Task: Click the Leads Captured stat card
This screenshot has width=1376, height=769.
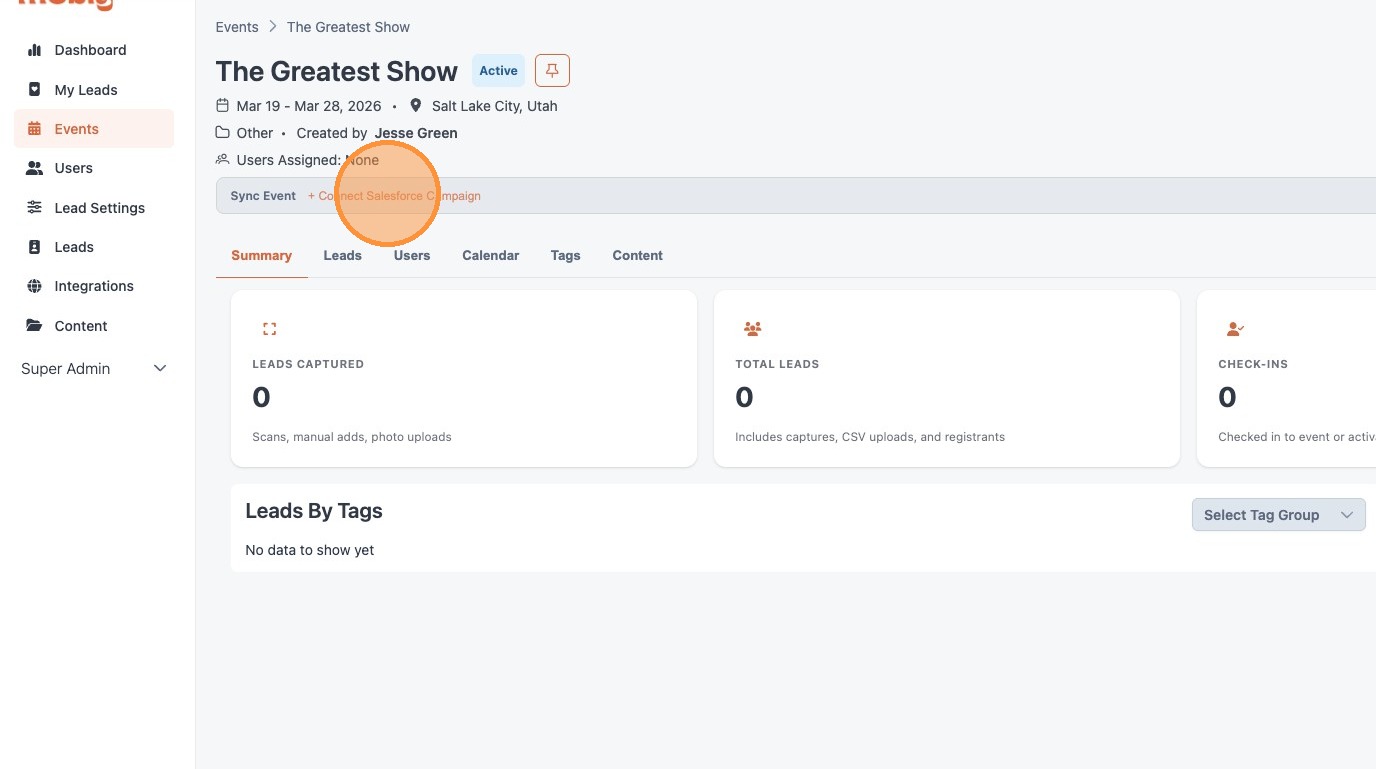Action: [463, 379]
